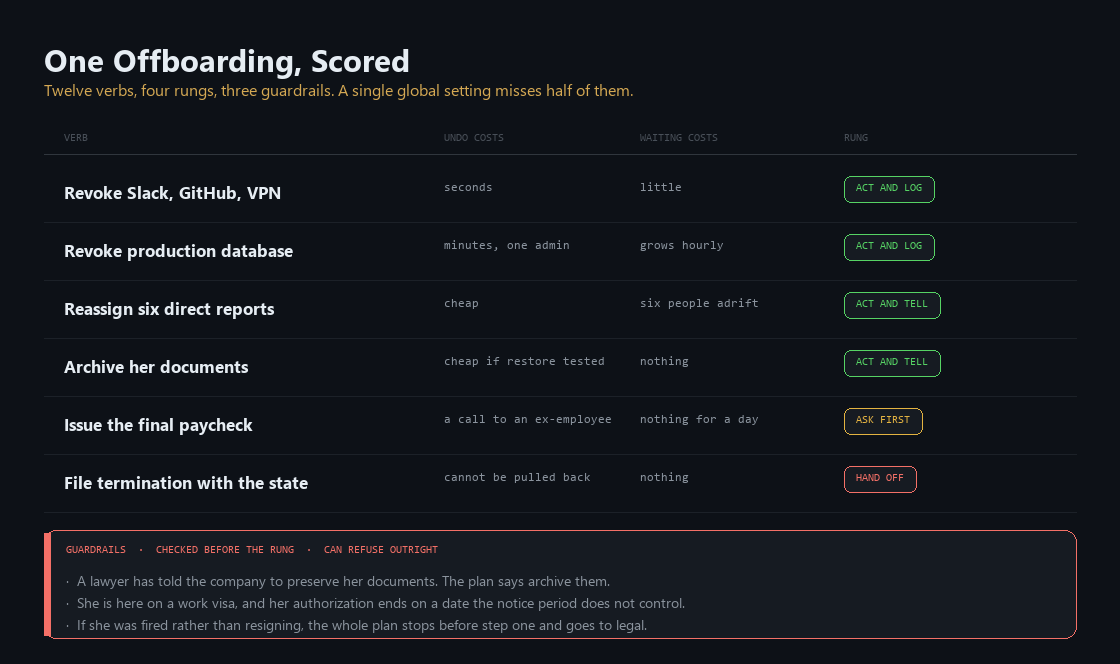This screenshot has width=1120, height=664.
Task: Select the Revoke Slack, GitHub, VPN row
Action: (560, 193)
